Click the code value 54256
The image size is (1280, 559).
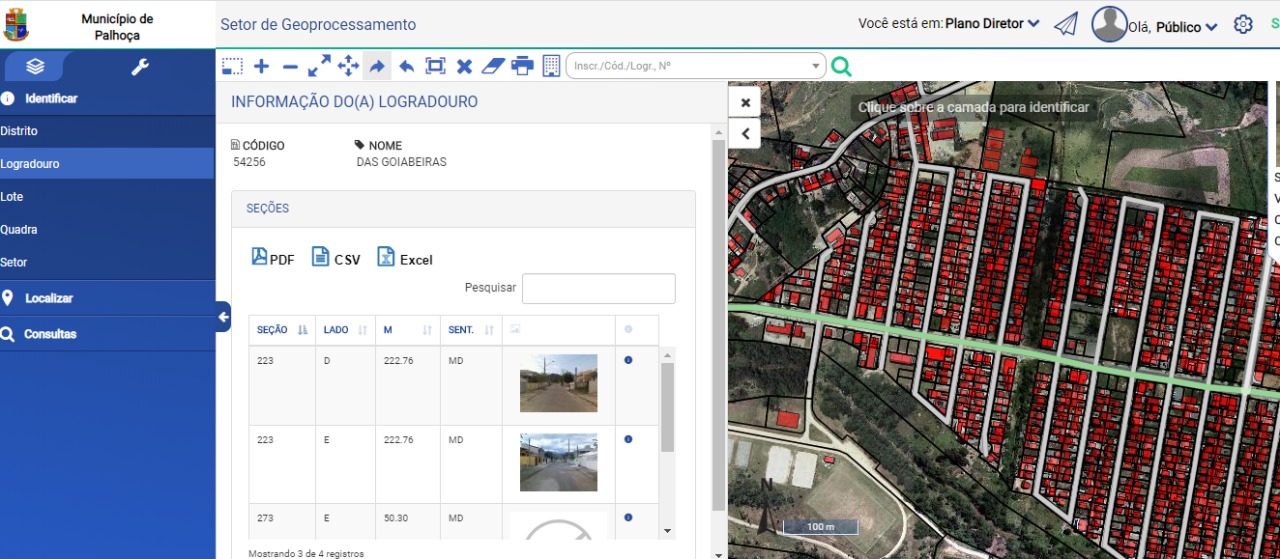(x=249, y=162)
